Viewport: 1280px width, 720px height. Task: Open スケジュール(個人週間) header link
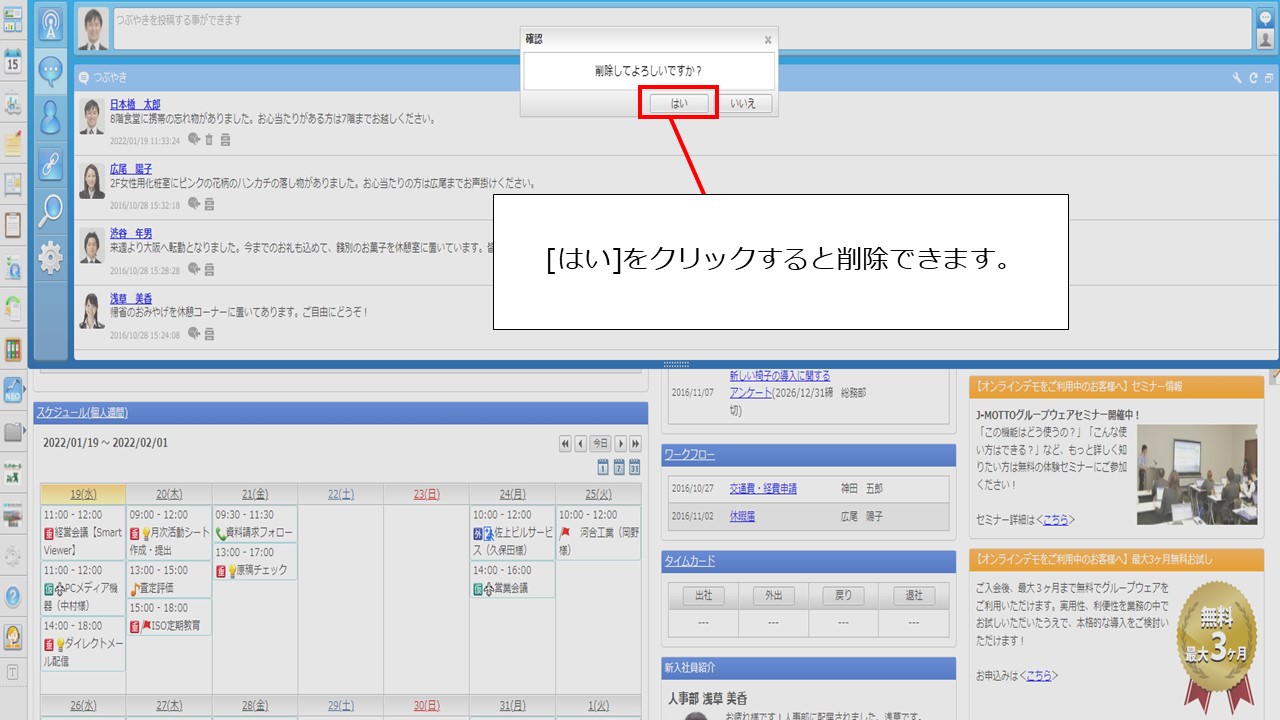point(82,413)
